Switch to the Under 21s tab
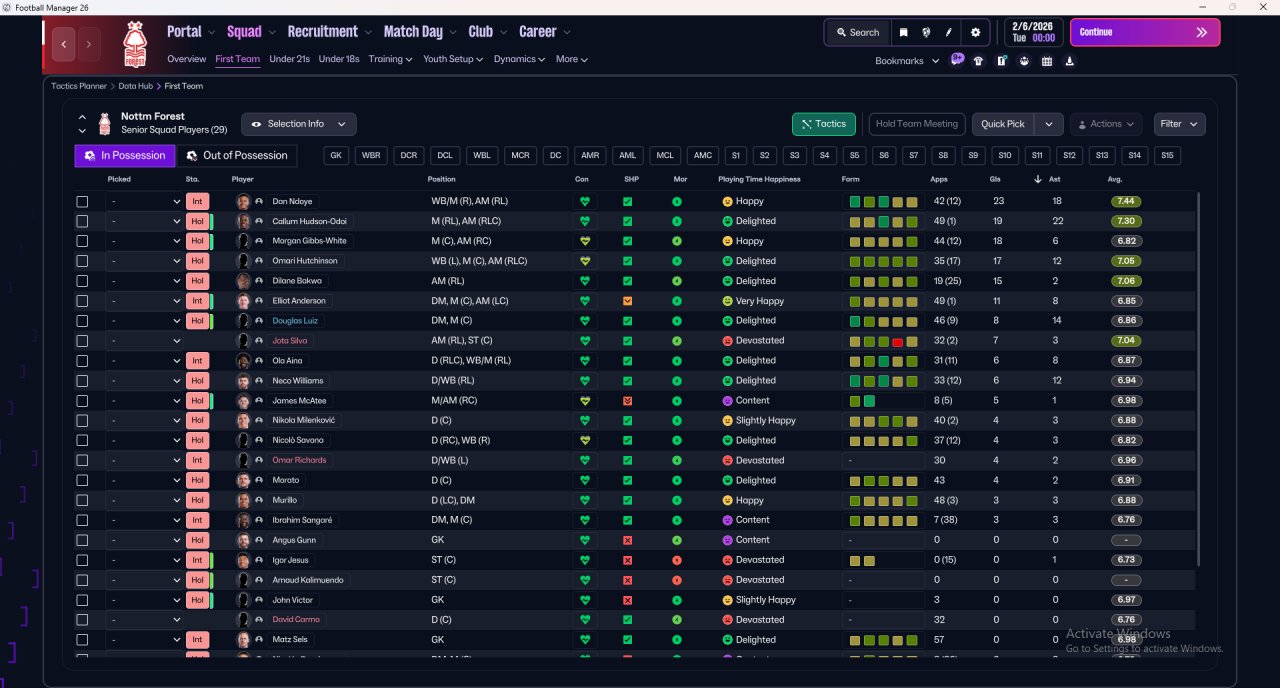 tap(289, 59)
